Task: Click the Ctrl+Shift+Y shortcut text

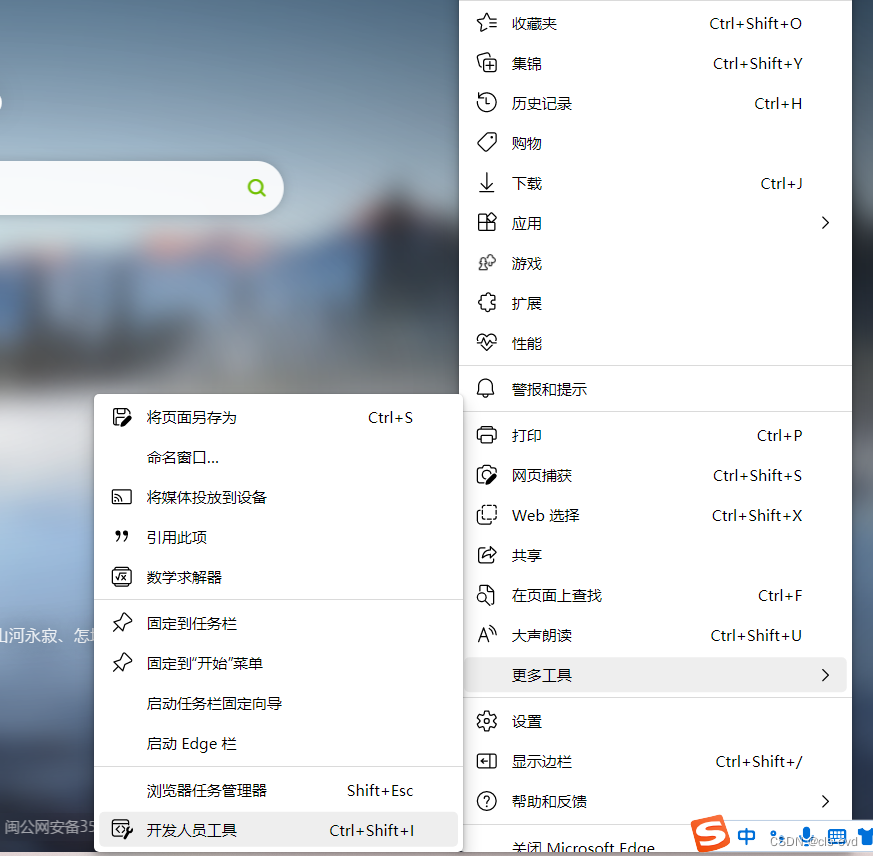Action: tap(757, 63)
